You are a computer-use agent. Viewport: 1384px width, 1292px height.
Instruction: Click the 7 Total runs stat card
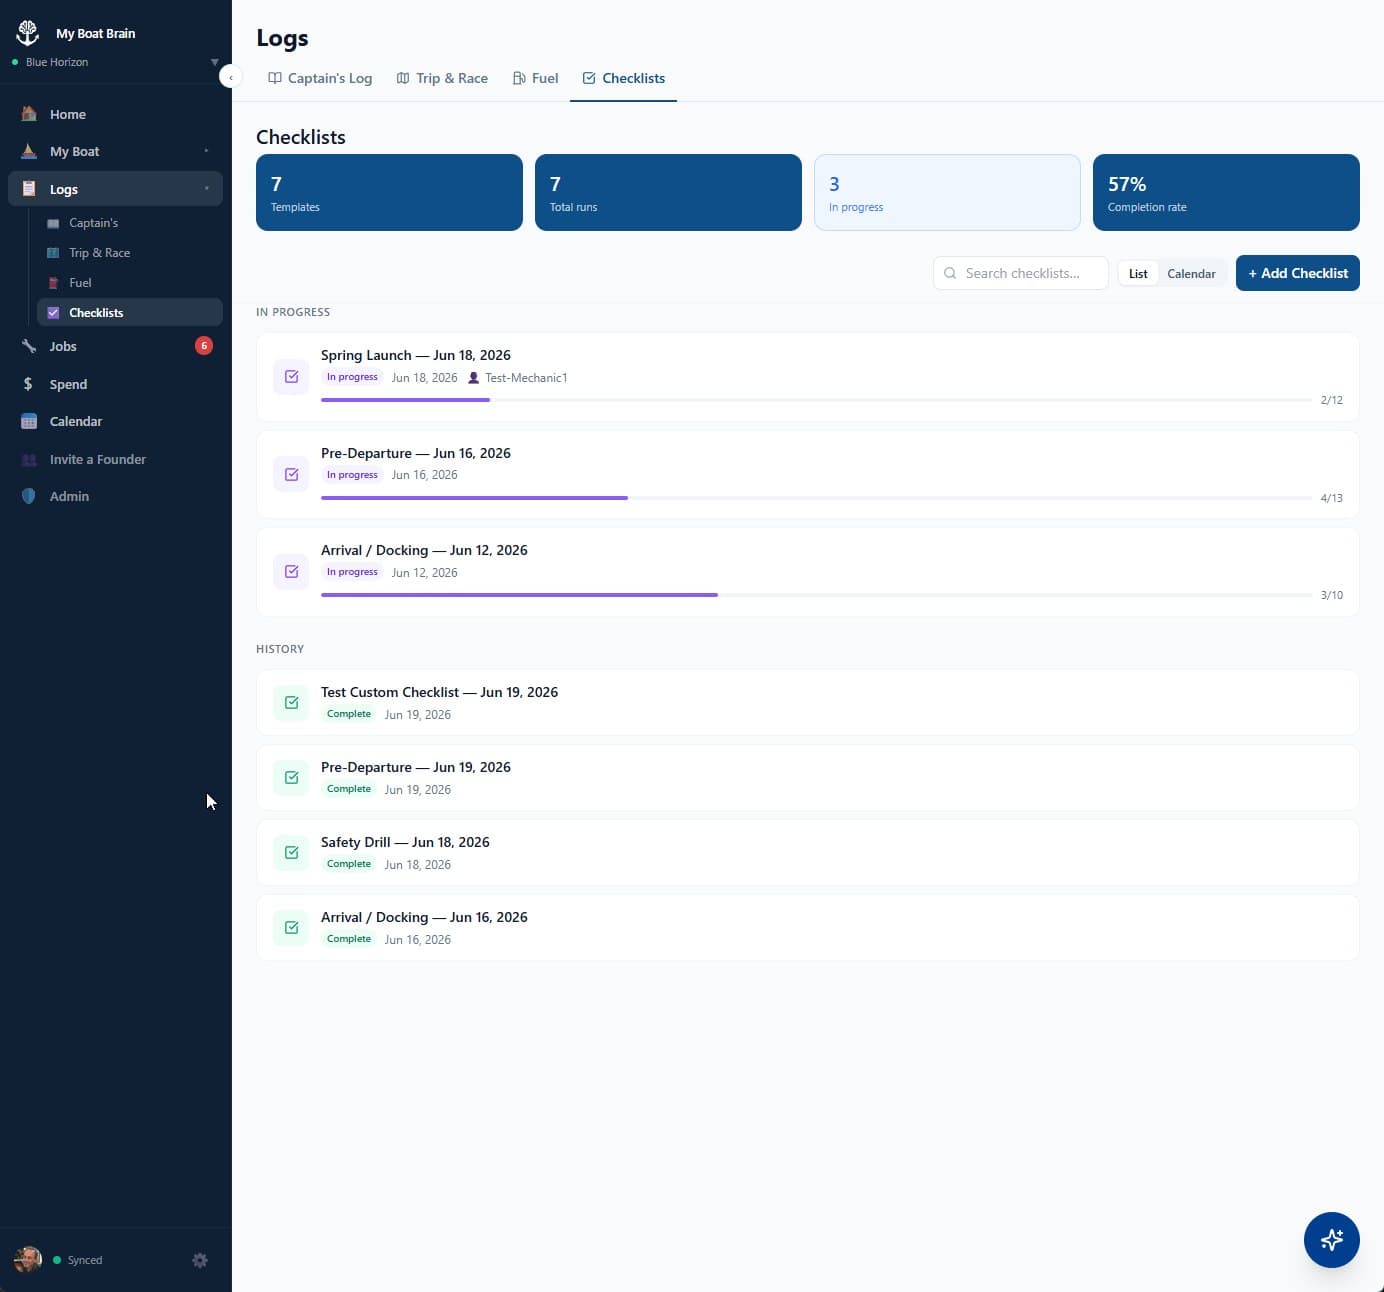668,192
